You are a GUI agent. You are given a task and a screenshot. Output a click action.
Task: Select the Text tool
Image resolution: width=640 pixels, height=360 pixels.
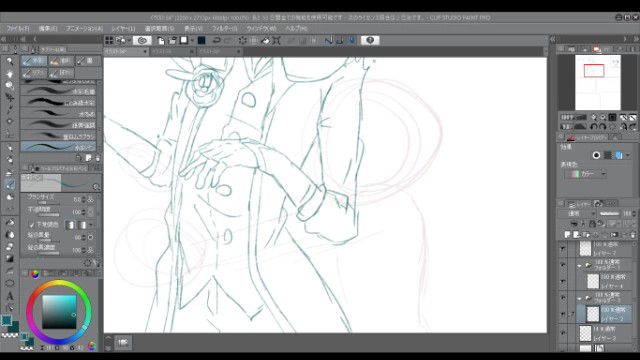[x=9, y=296]
